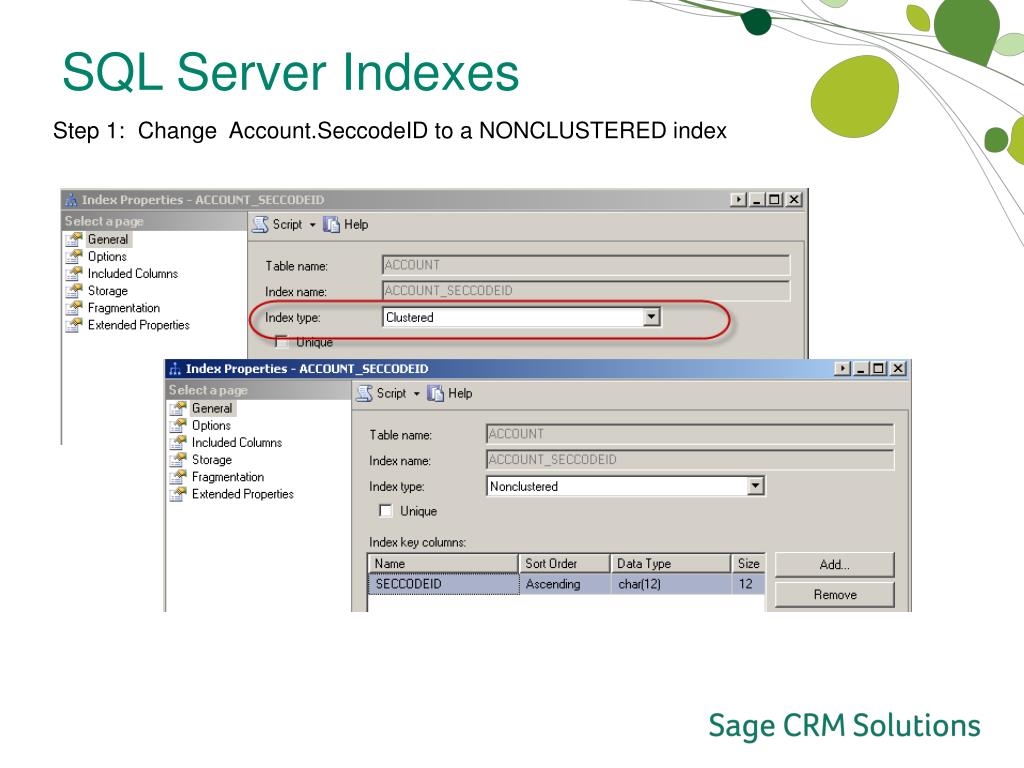Select Options page in front window
1024x768 pixels.
(x=211, y=425)
